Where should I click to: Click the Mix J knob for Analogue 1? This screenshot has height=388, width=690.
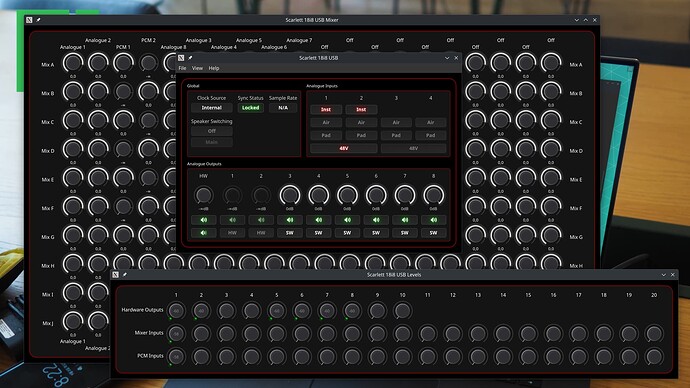click(x=73, y=322)
